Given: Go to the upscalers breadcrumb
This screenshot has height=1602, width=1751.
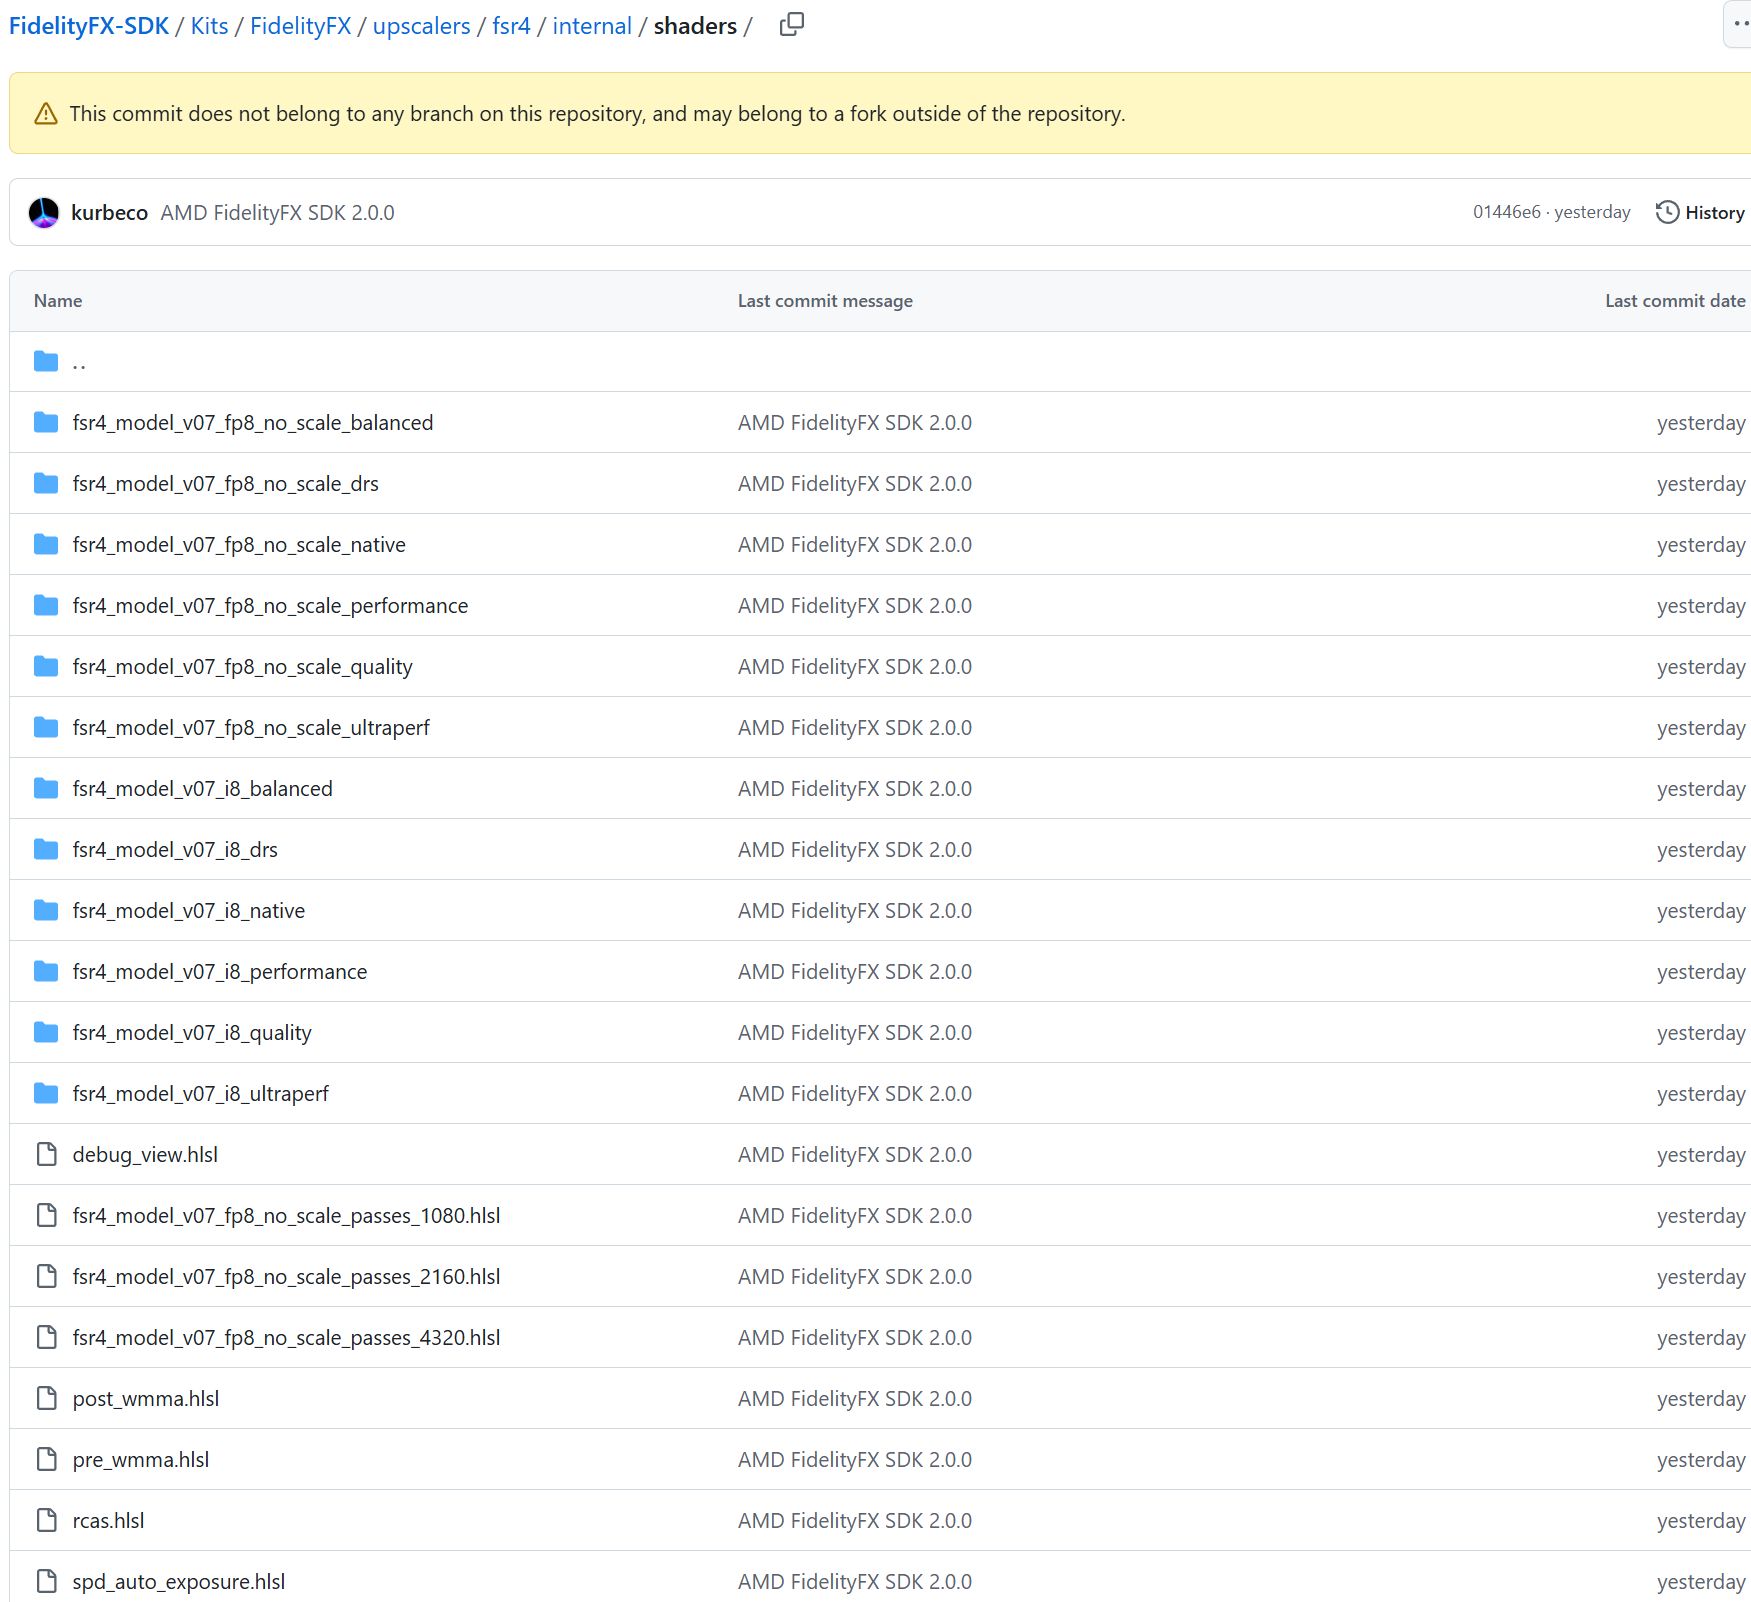Looking at the screenshot, I should (421, 26).
